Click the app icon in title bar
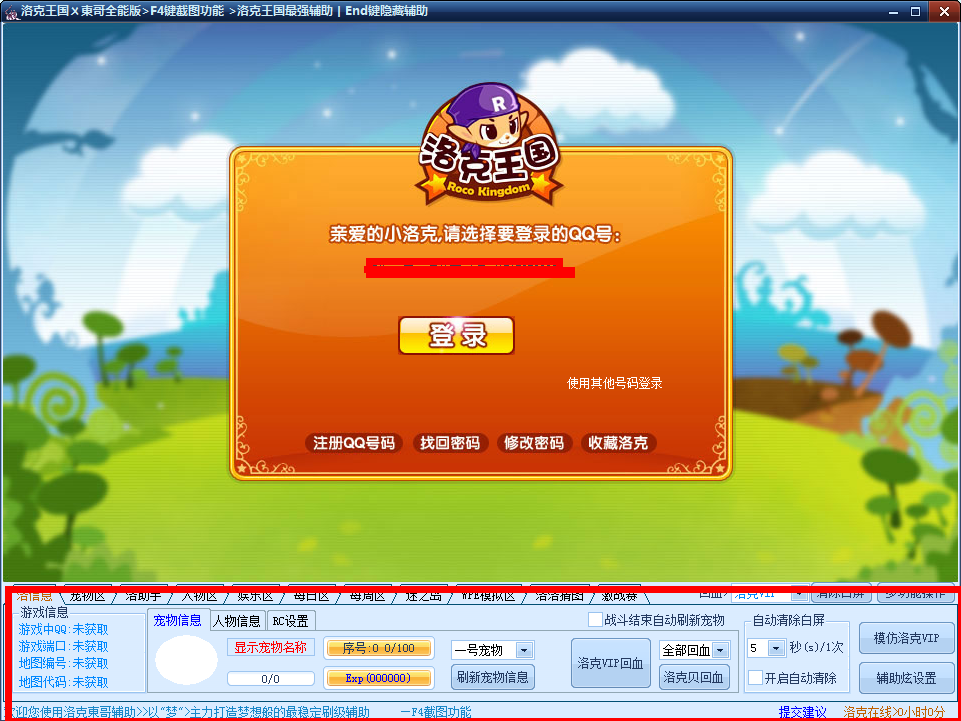The width and height of the screenshot is (961, 721). click(x=11, y=11)
